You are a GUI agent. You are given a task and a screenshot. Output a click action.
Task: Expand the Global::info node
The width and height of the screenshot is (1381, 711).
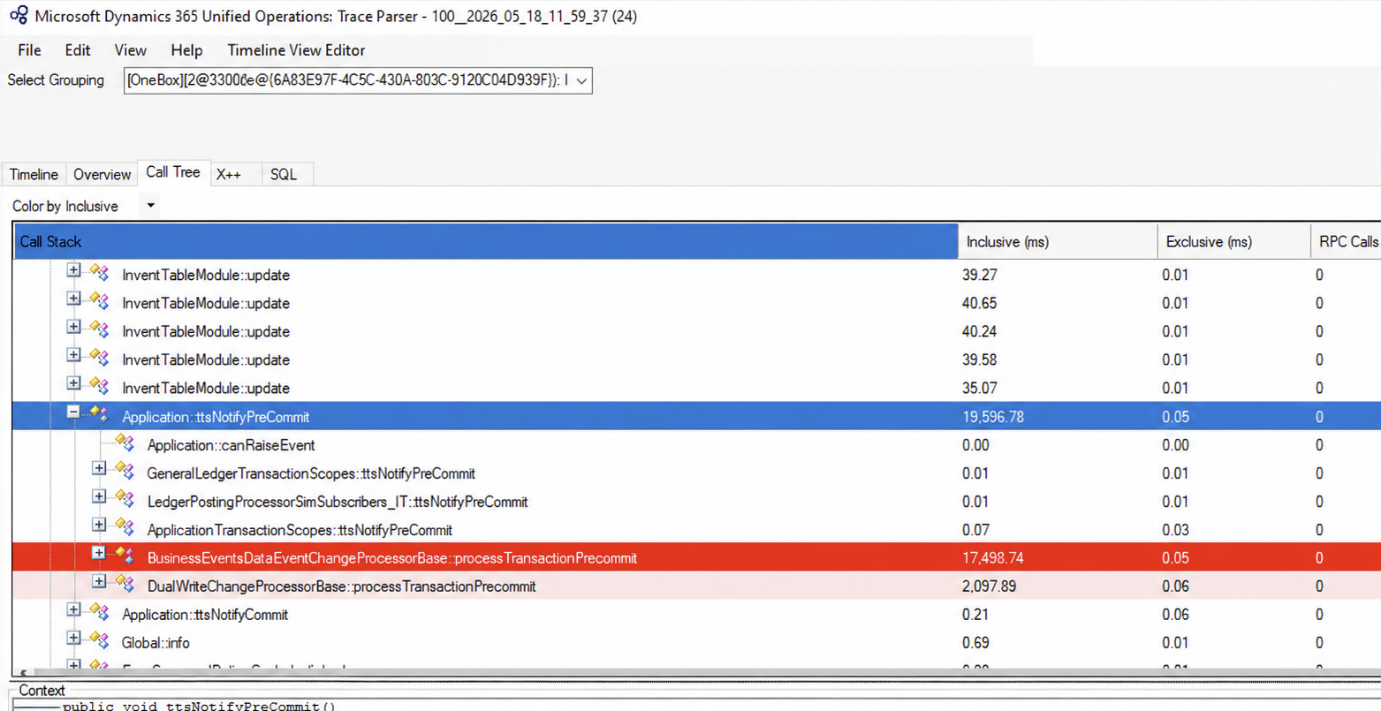click(73, 637)
